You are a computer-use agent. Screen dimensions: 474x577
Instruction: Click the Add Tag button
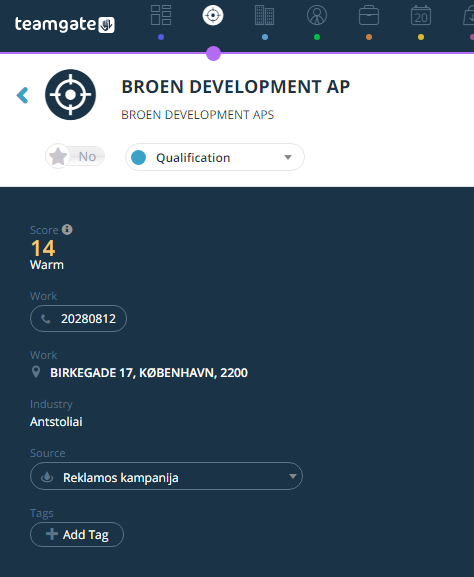coord(77,534)
